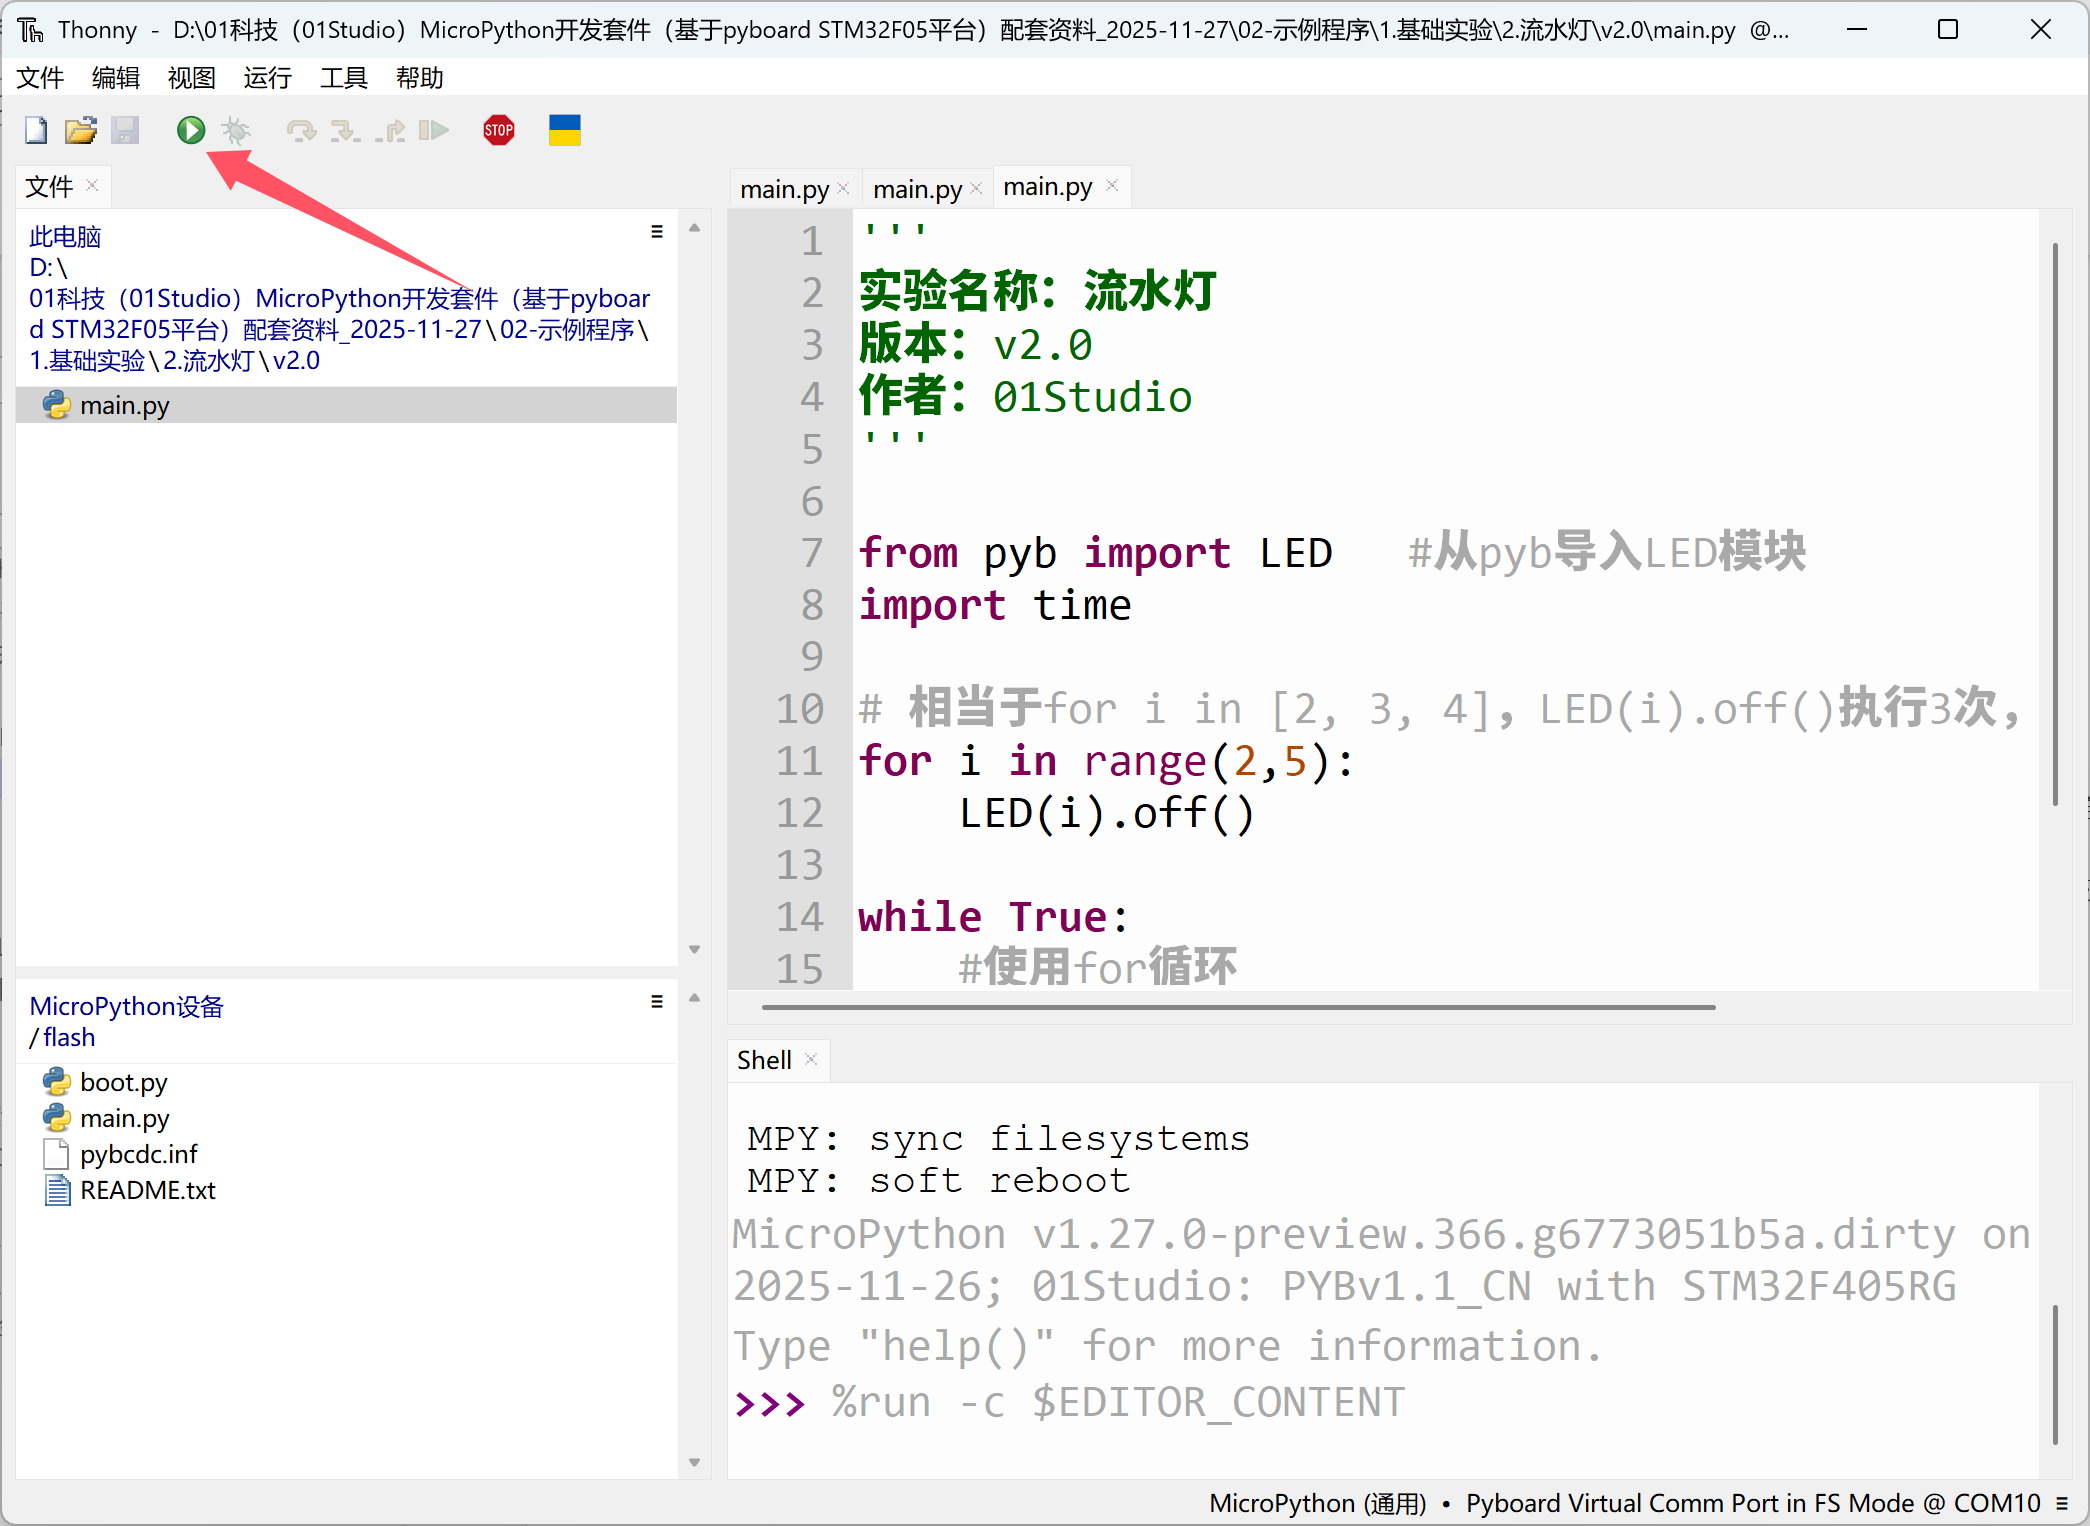The height and width of the screenshot is (1526, 2090).
Task: Open a file via the folder icon
Action: coord(81,130)
